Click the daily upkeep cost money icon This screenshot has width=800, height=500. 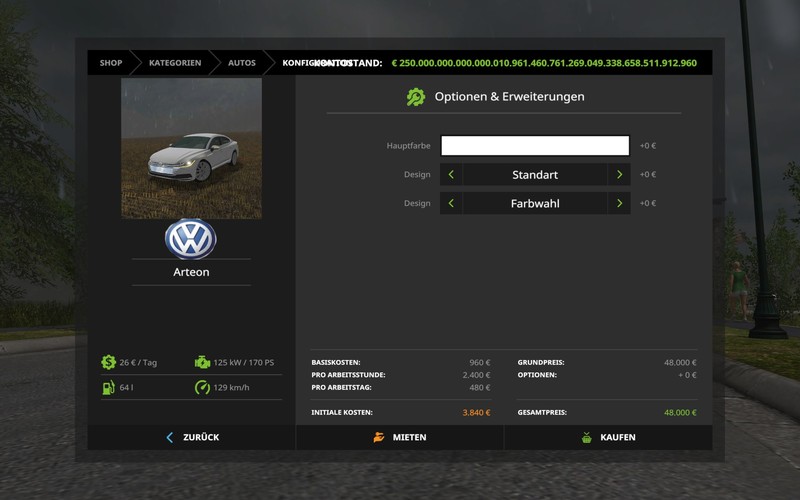point(108,362)
